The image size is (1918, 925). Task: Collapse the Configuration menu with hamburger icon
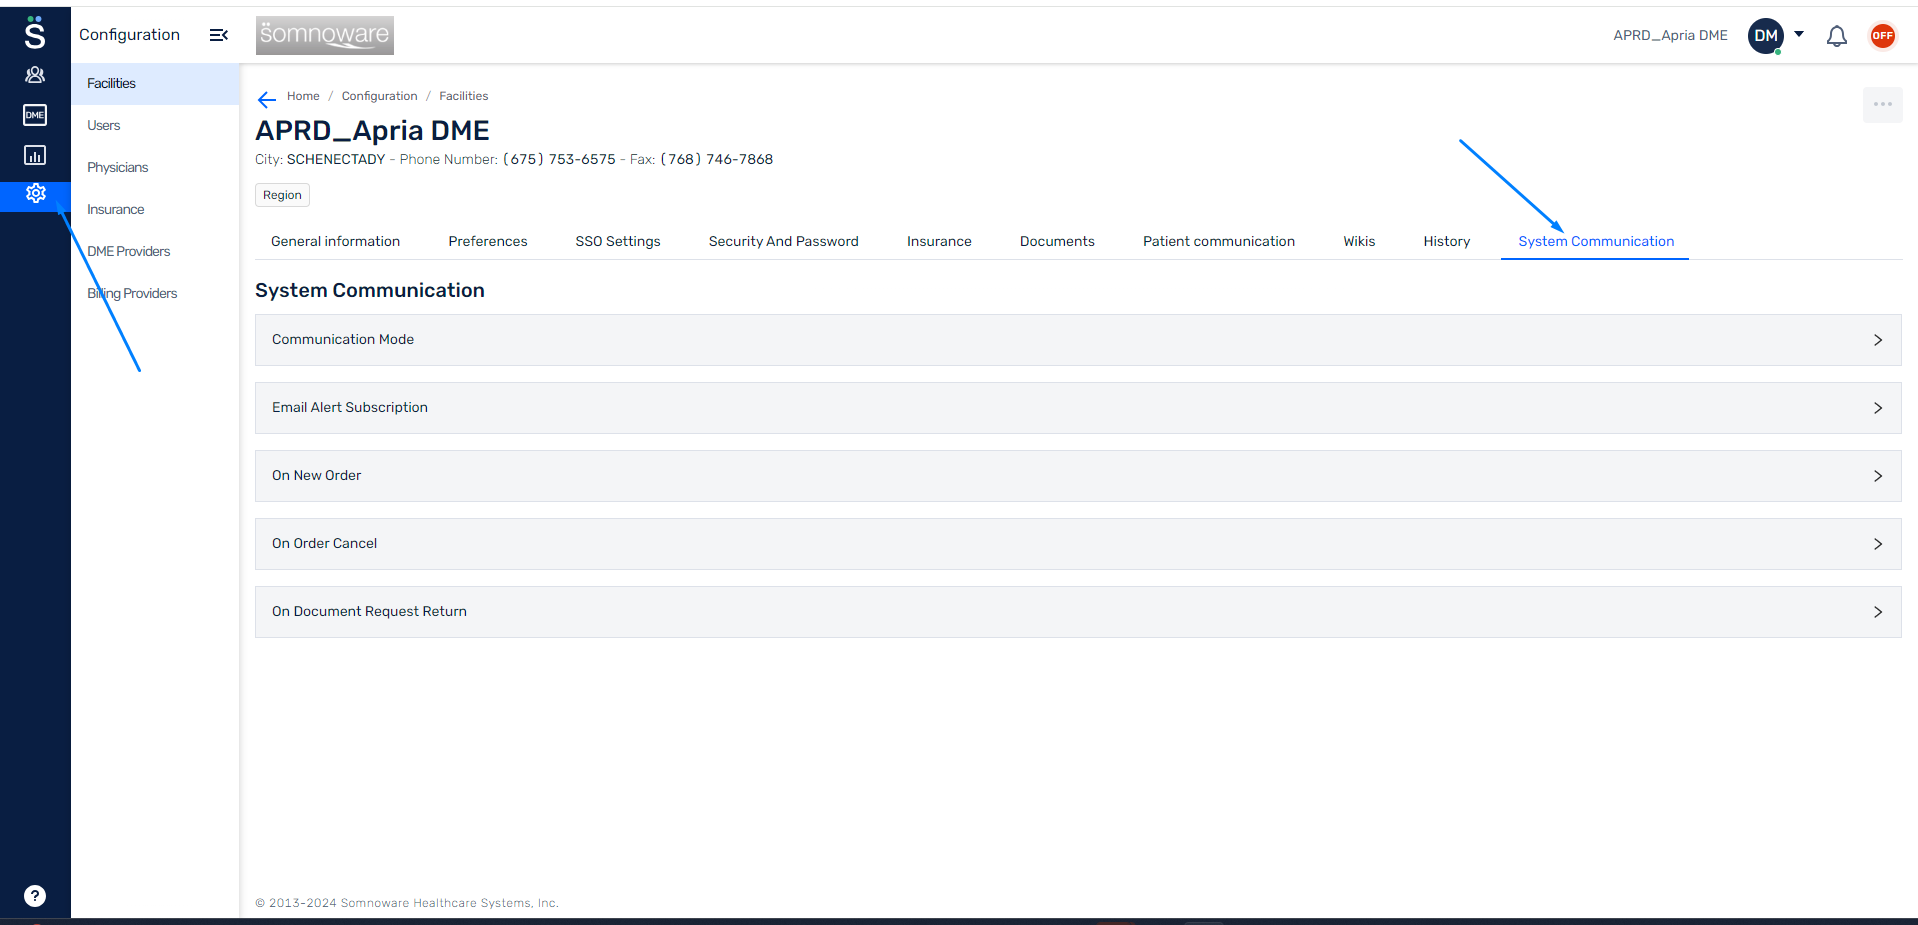click(x=219, y=35)
